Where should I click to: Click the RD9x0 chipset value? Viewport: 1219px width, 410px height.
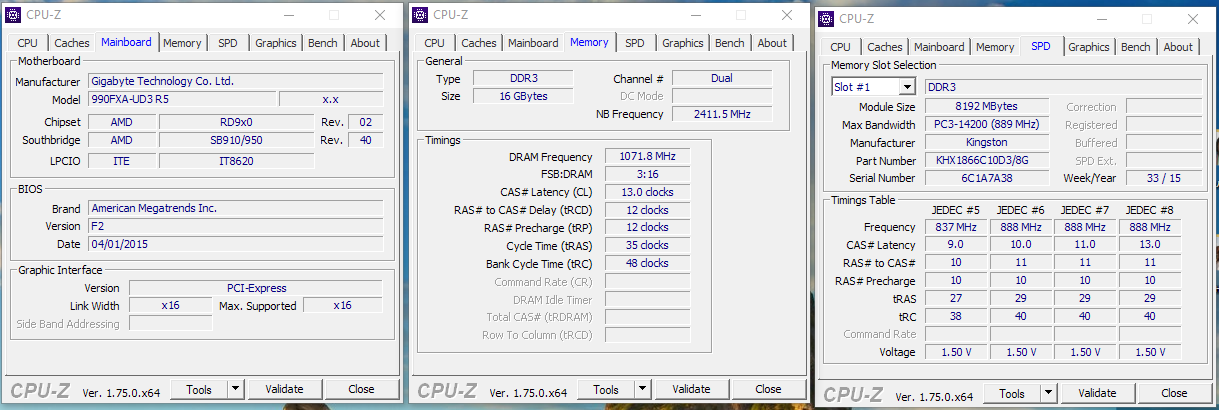(x=235, y=122)
